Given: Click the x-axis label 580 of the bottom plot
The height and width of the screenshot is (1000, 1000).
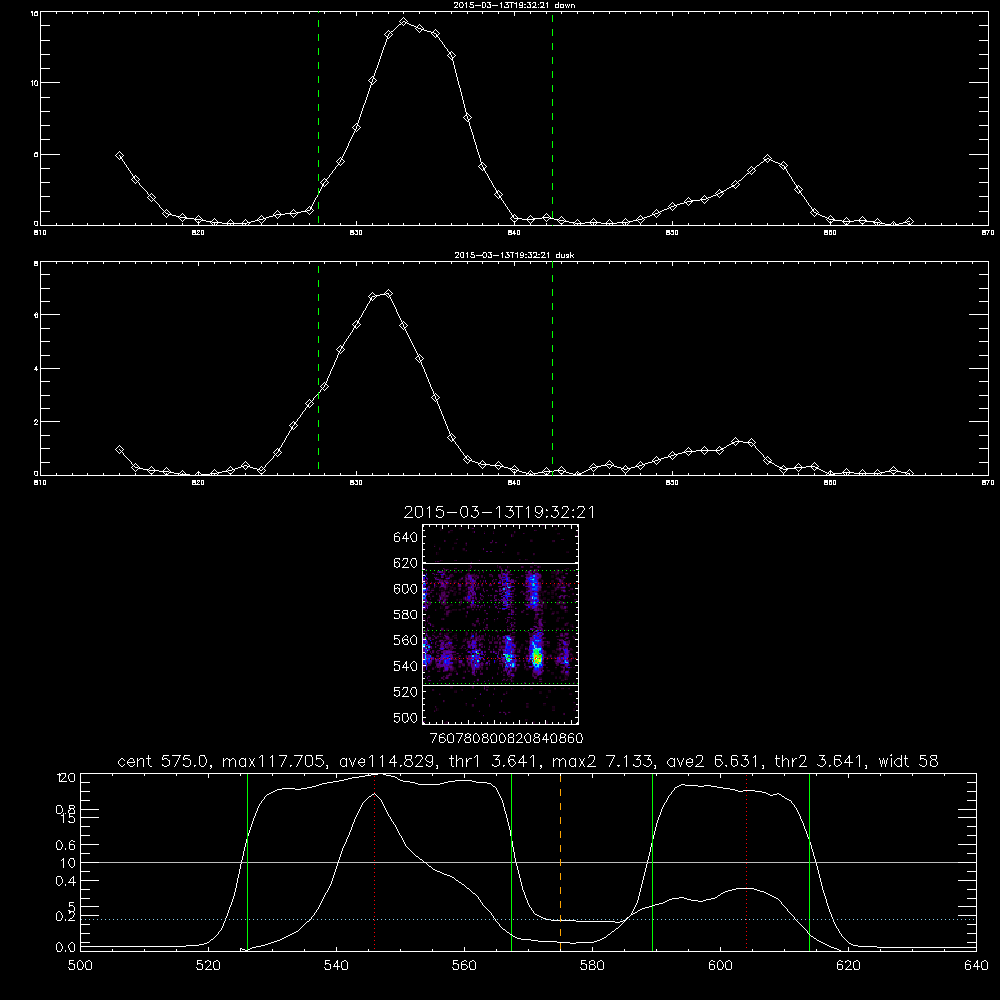Looking at the screenshot, I should [x=592, y=966].
